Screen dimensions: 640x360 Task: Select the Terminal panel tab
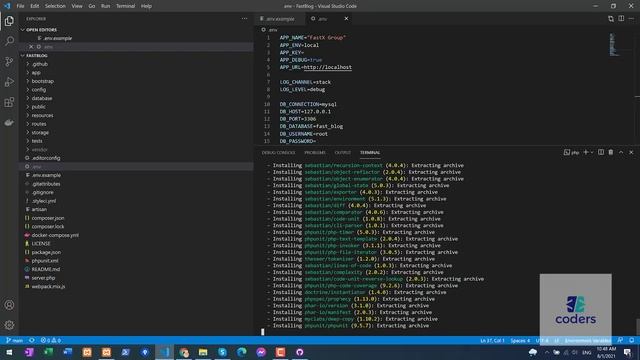(x=370, y=153)
